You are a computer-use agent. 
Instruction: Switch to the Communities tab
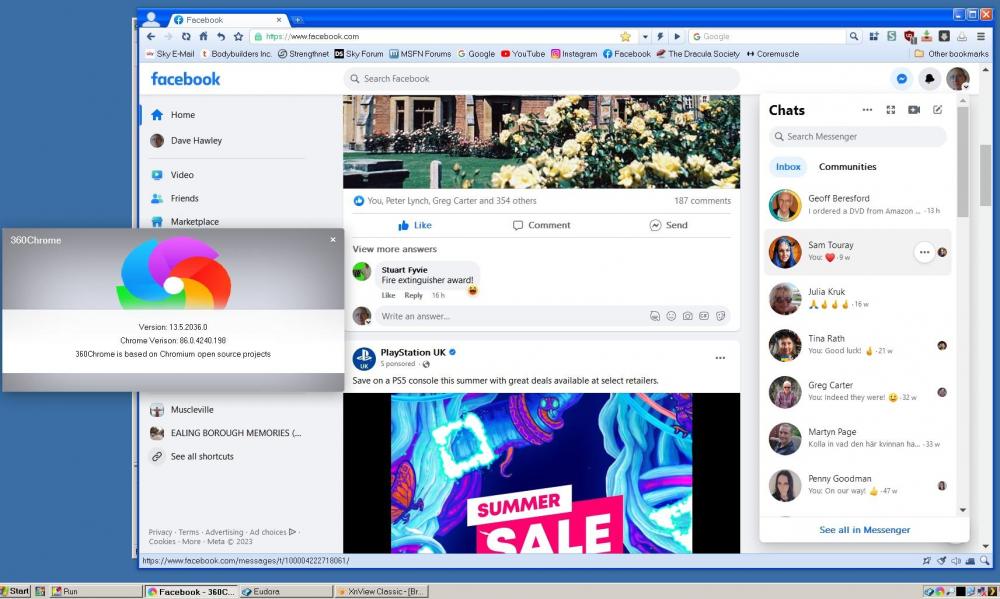(847, 167)
